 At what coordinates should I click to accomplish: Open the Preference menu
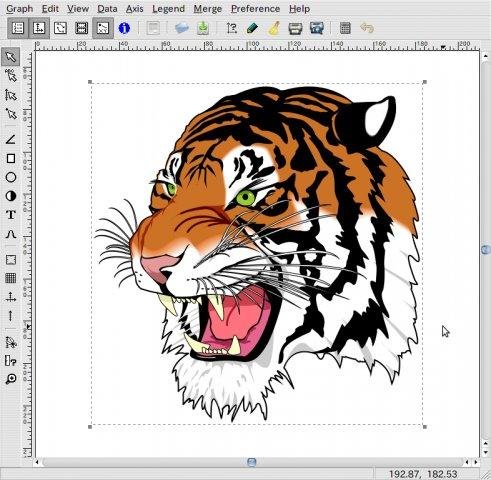pyautogui.click(x=255, y=9)
